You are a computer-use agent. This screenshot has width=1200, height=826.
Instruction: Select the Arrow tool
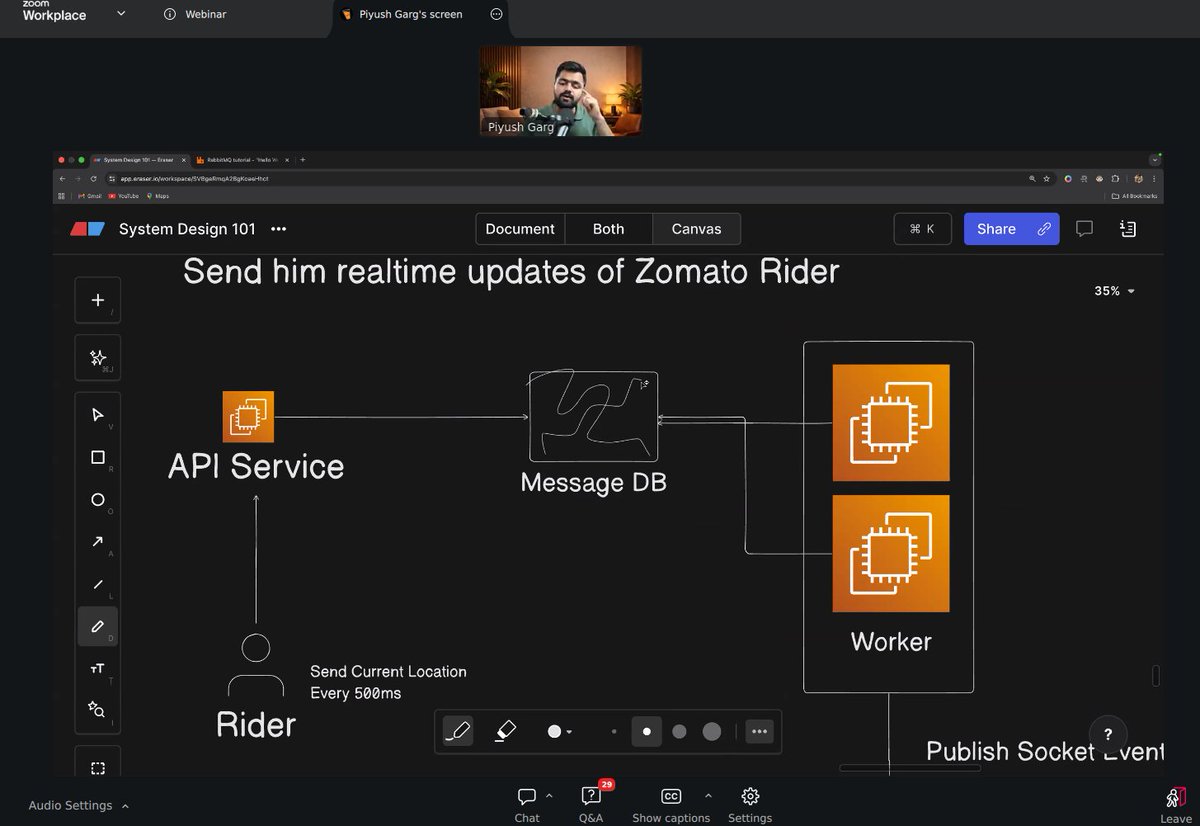click(x=98, y=542)
